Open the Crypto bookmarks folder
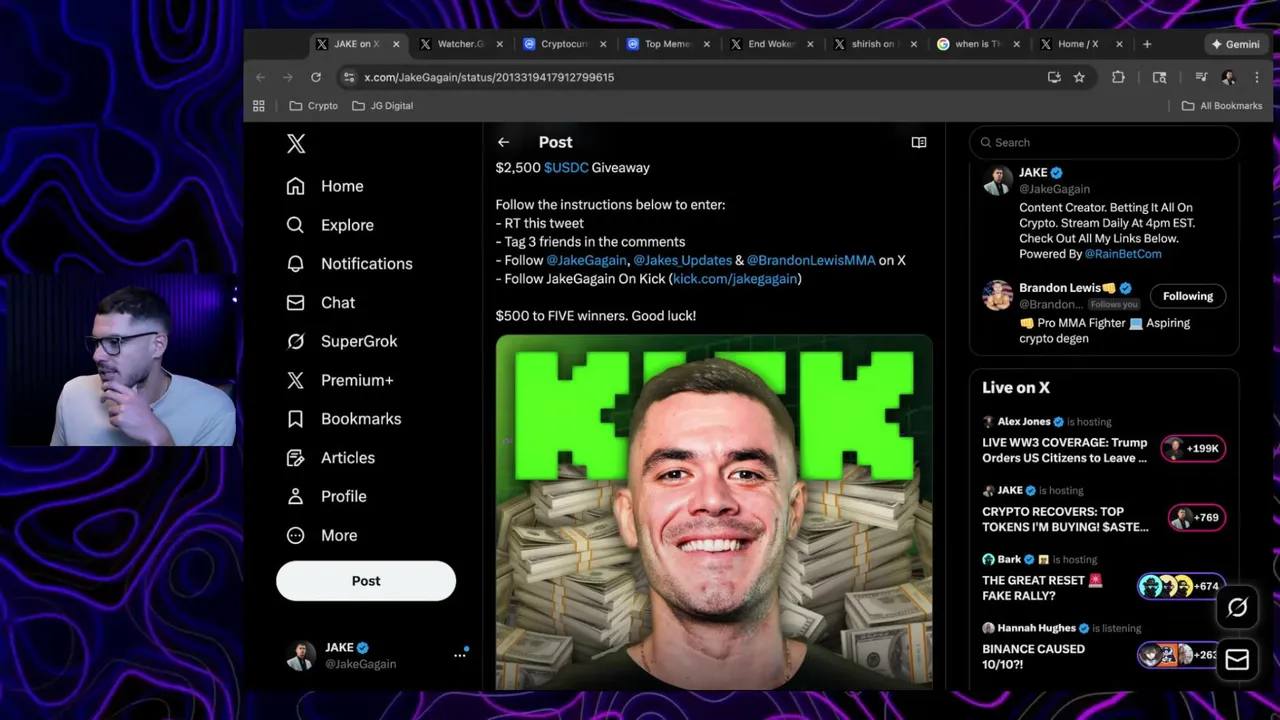This screenshot has width=1280, height=720. [x=313, y=106]
